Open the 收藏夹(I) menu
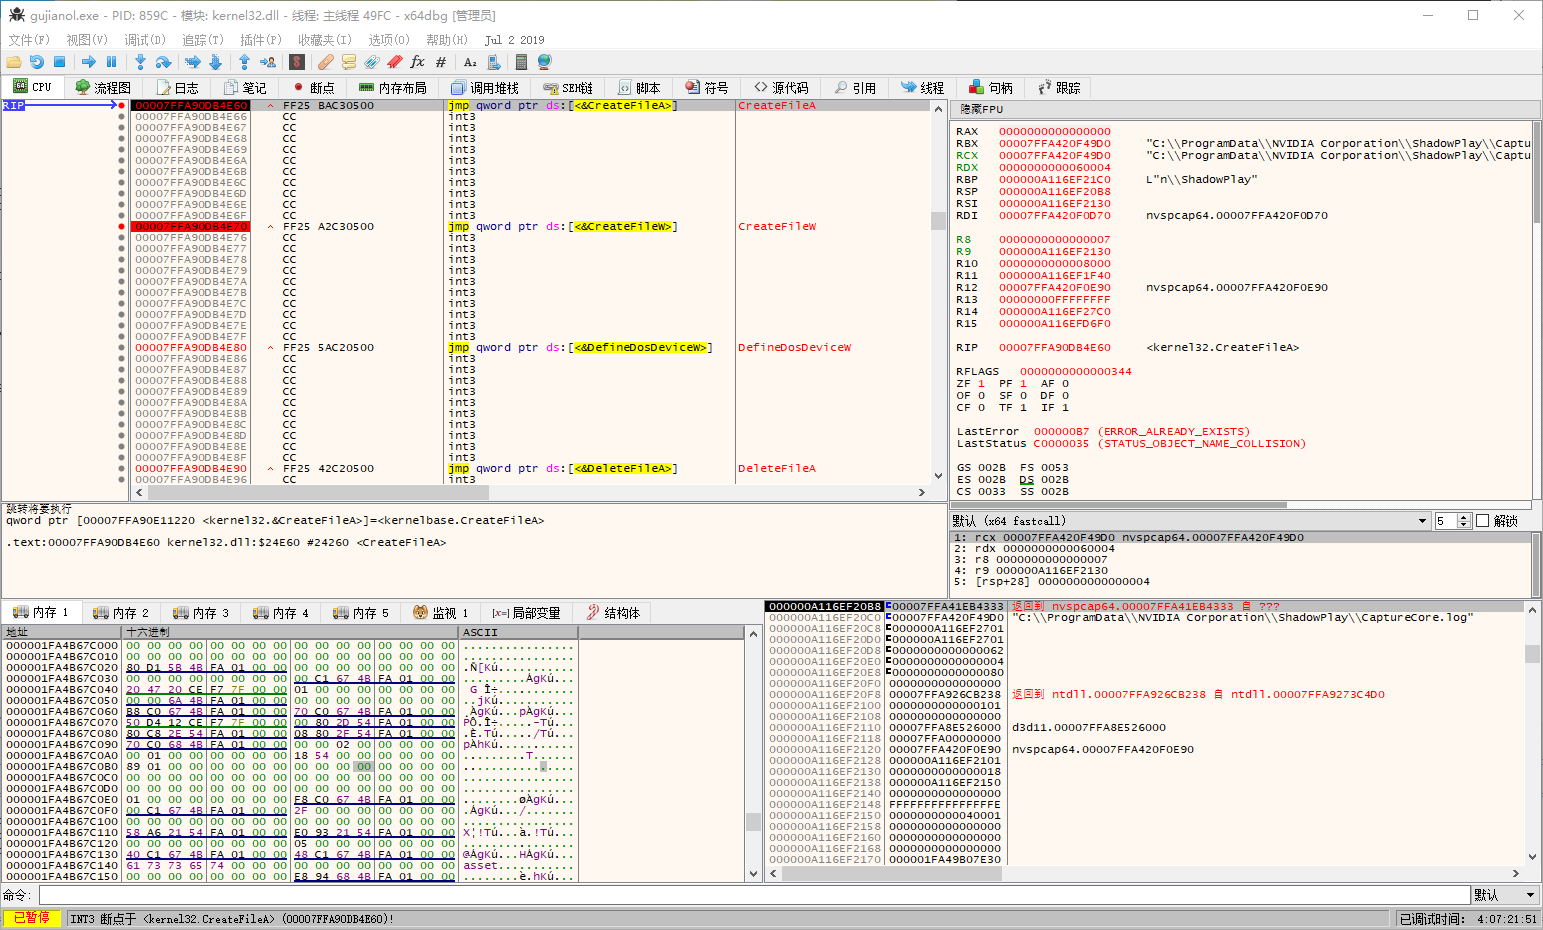 tap(325, 40)
